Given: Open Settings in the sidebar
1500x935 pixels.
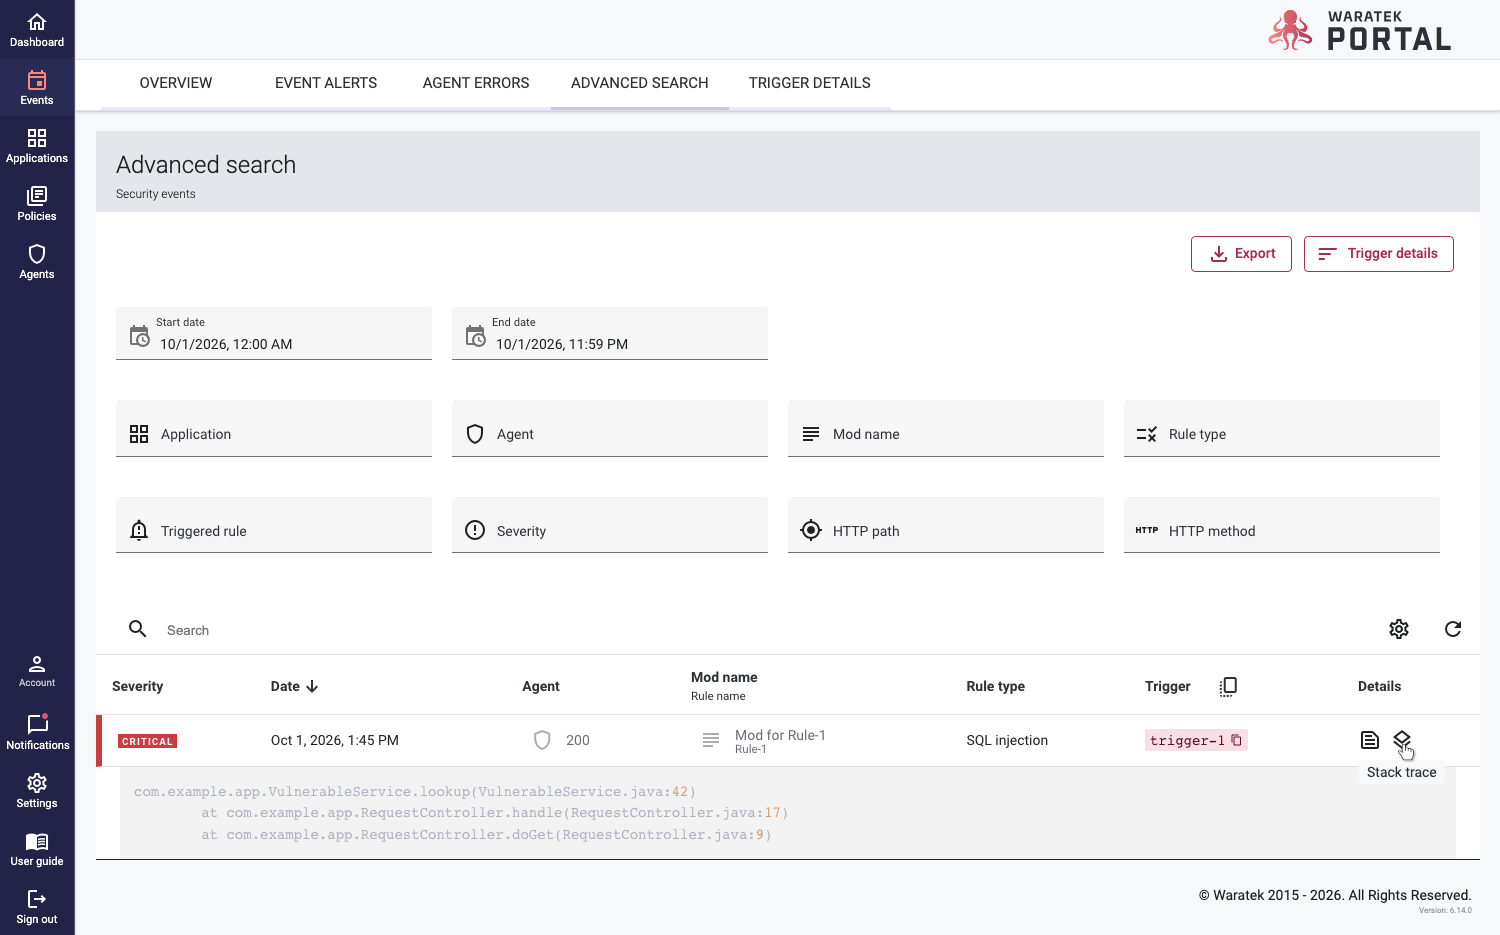Looking at the screenshot, I should [x=37, y=790].
